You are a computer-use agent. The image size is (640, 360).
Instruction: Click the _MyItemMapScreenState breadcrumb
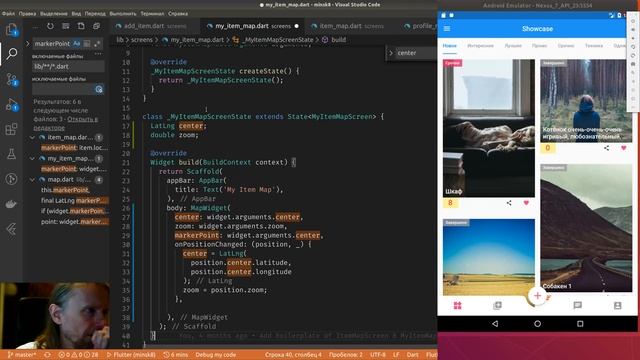point(278,40)
